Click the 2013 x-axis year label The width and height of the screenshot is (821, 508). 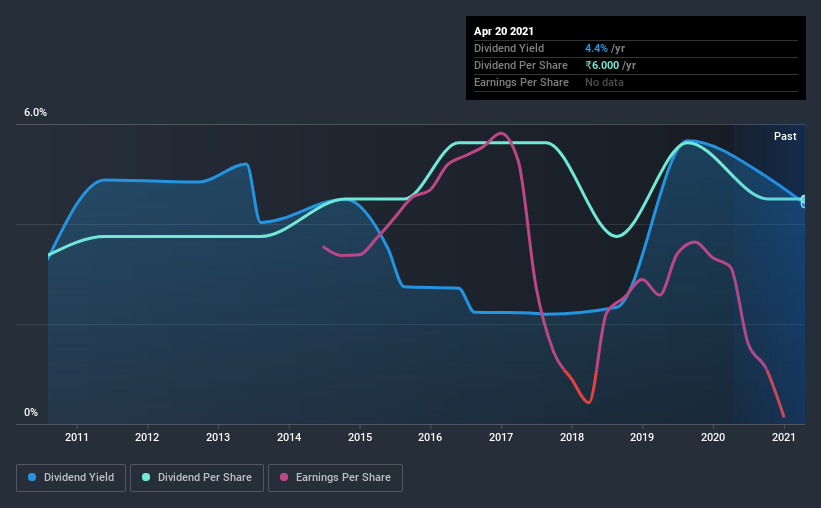tap(218, 437)
